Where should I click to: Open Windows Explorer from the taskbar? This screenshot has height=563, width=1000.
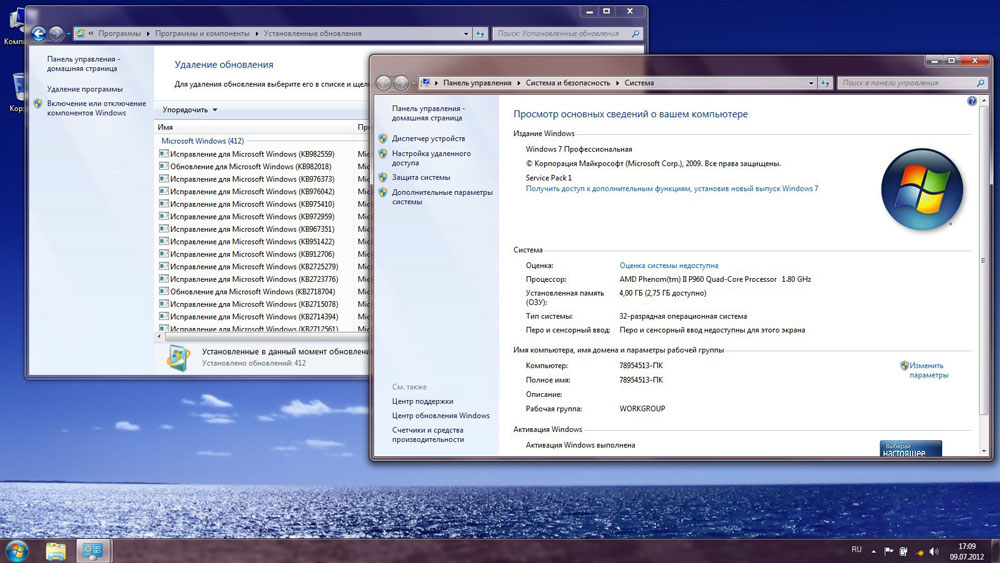pos(56,550)
